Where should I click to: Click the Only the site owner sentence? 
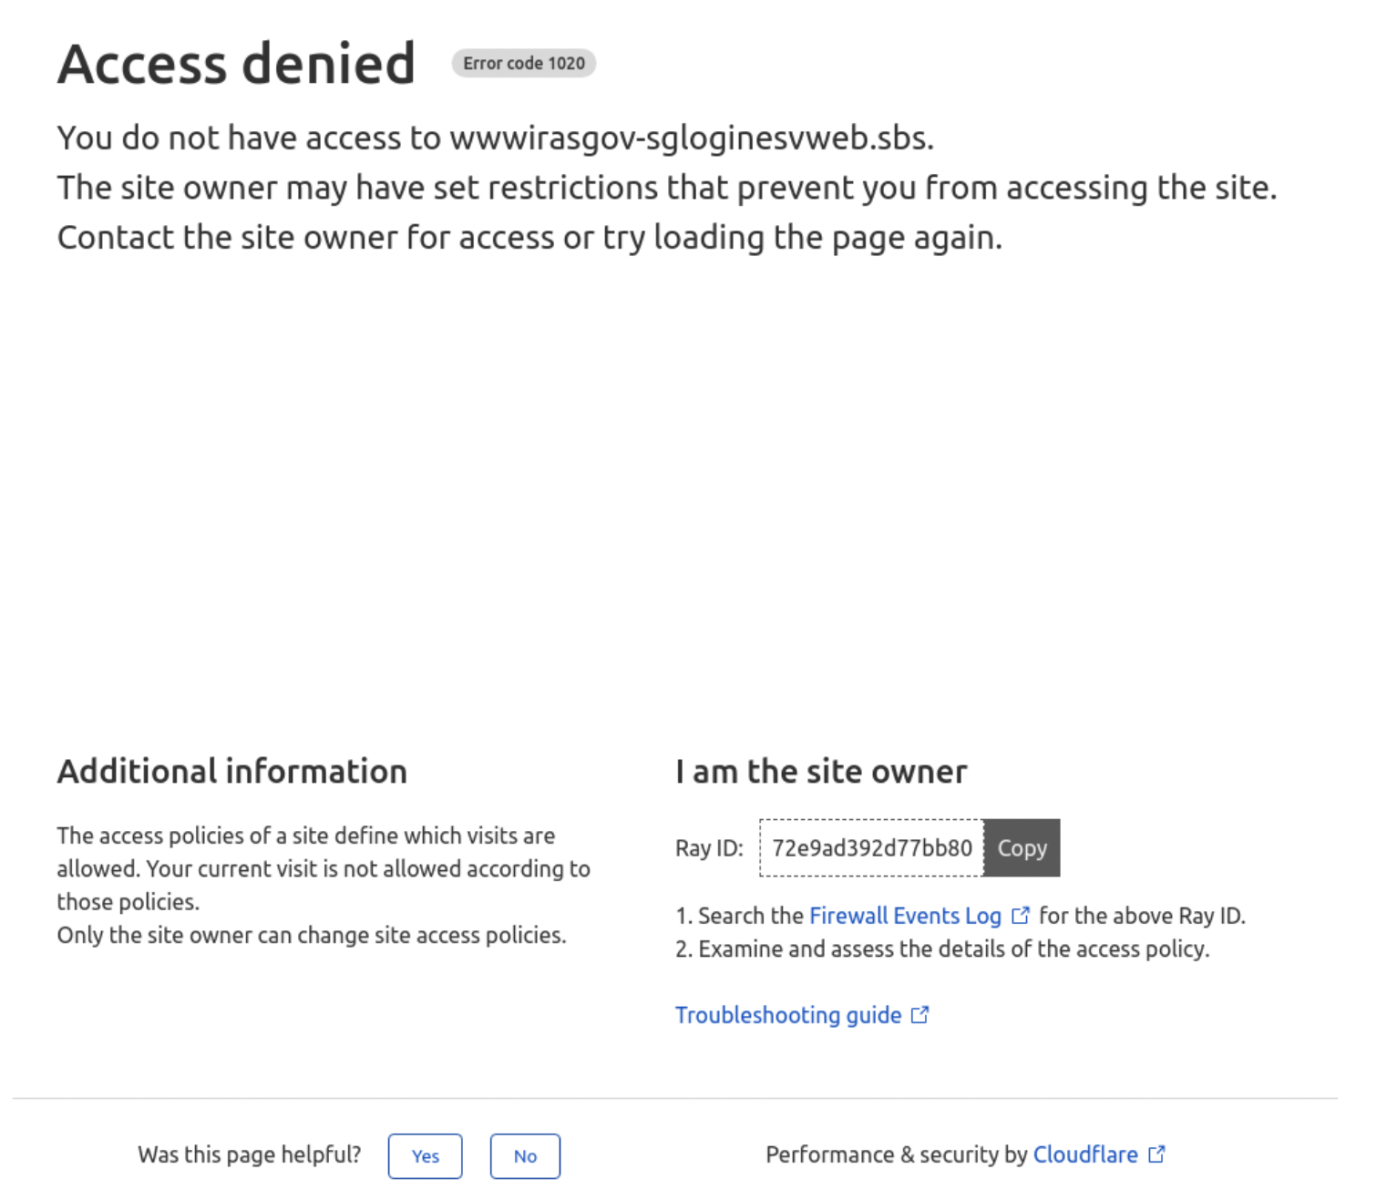(x=312, y=935)
